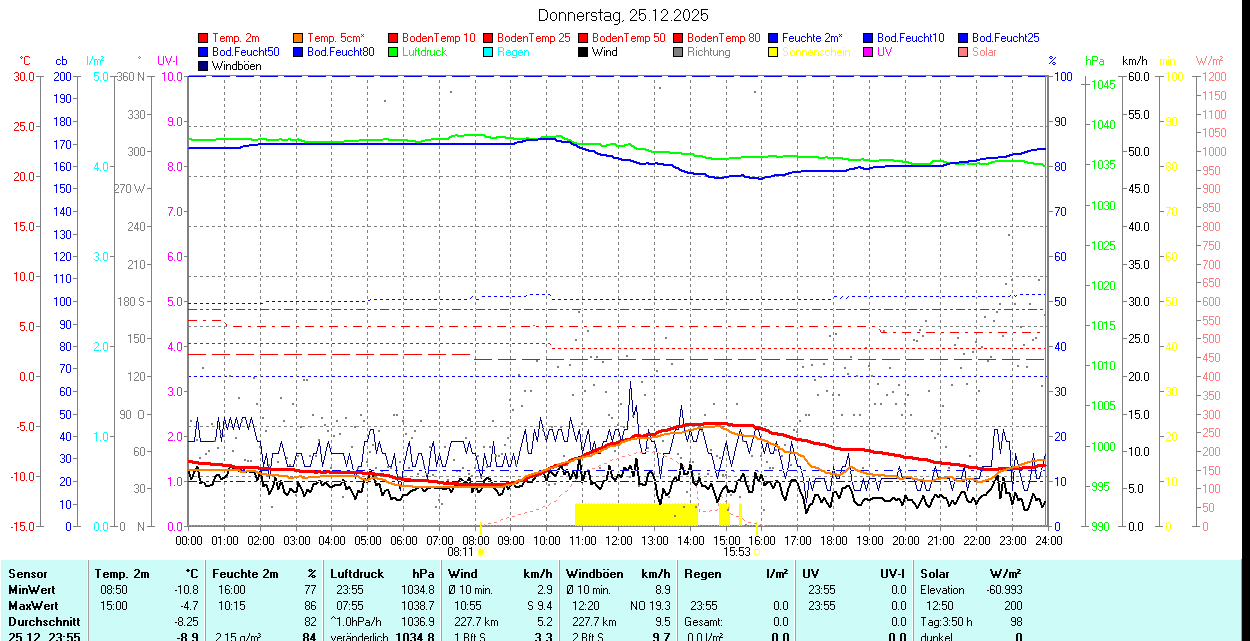Image resolution: width=1250 pixels, height=641 pixels.
Task: Select the Luftdruck column header in table
Action: click(x=357, y=574)
